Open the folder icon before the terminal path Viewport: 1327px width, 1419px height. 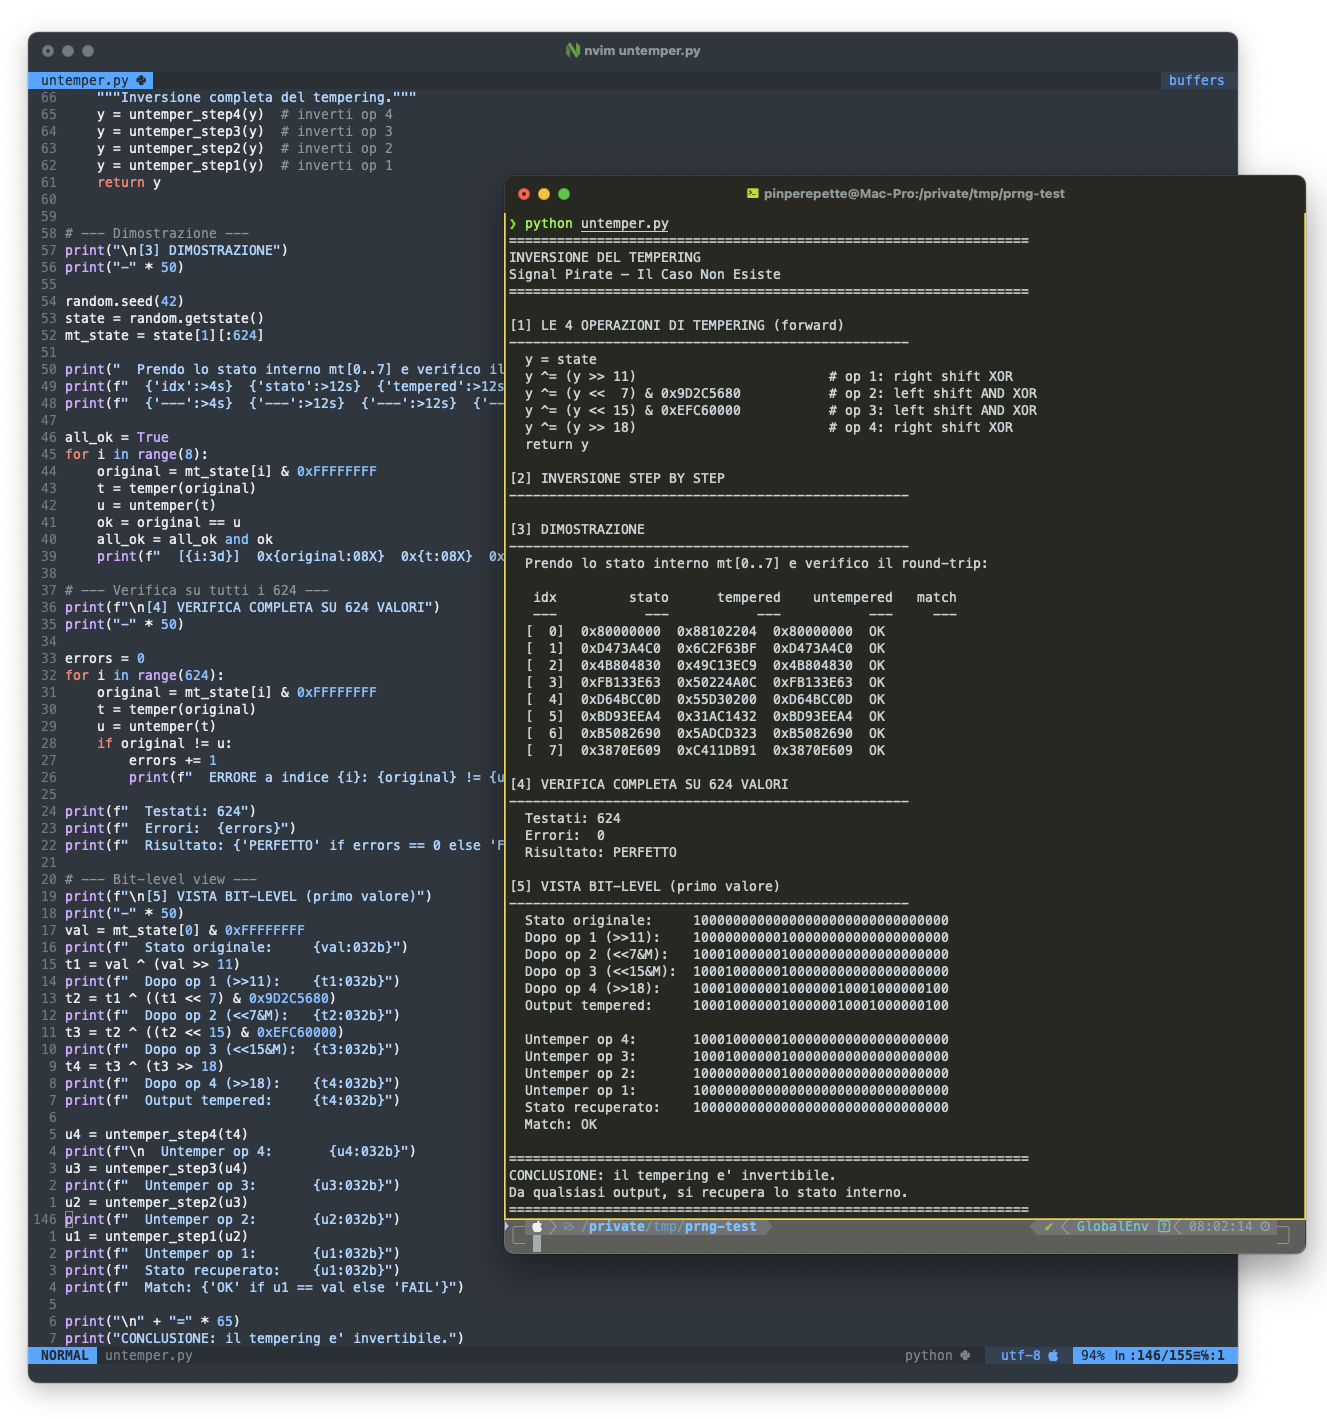[x=567, y=1227]
